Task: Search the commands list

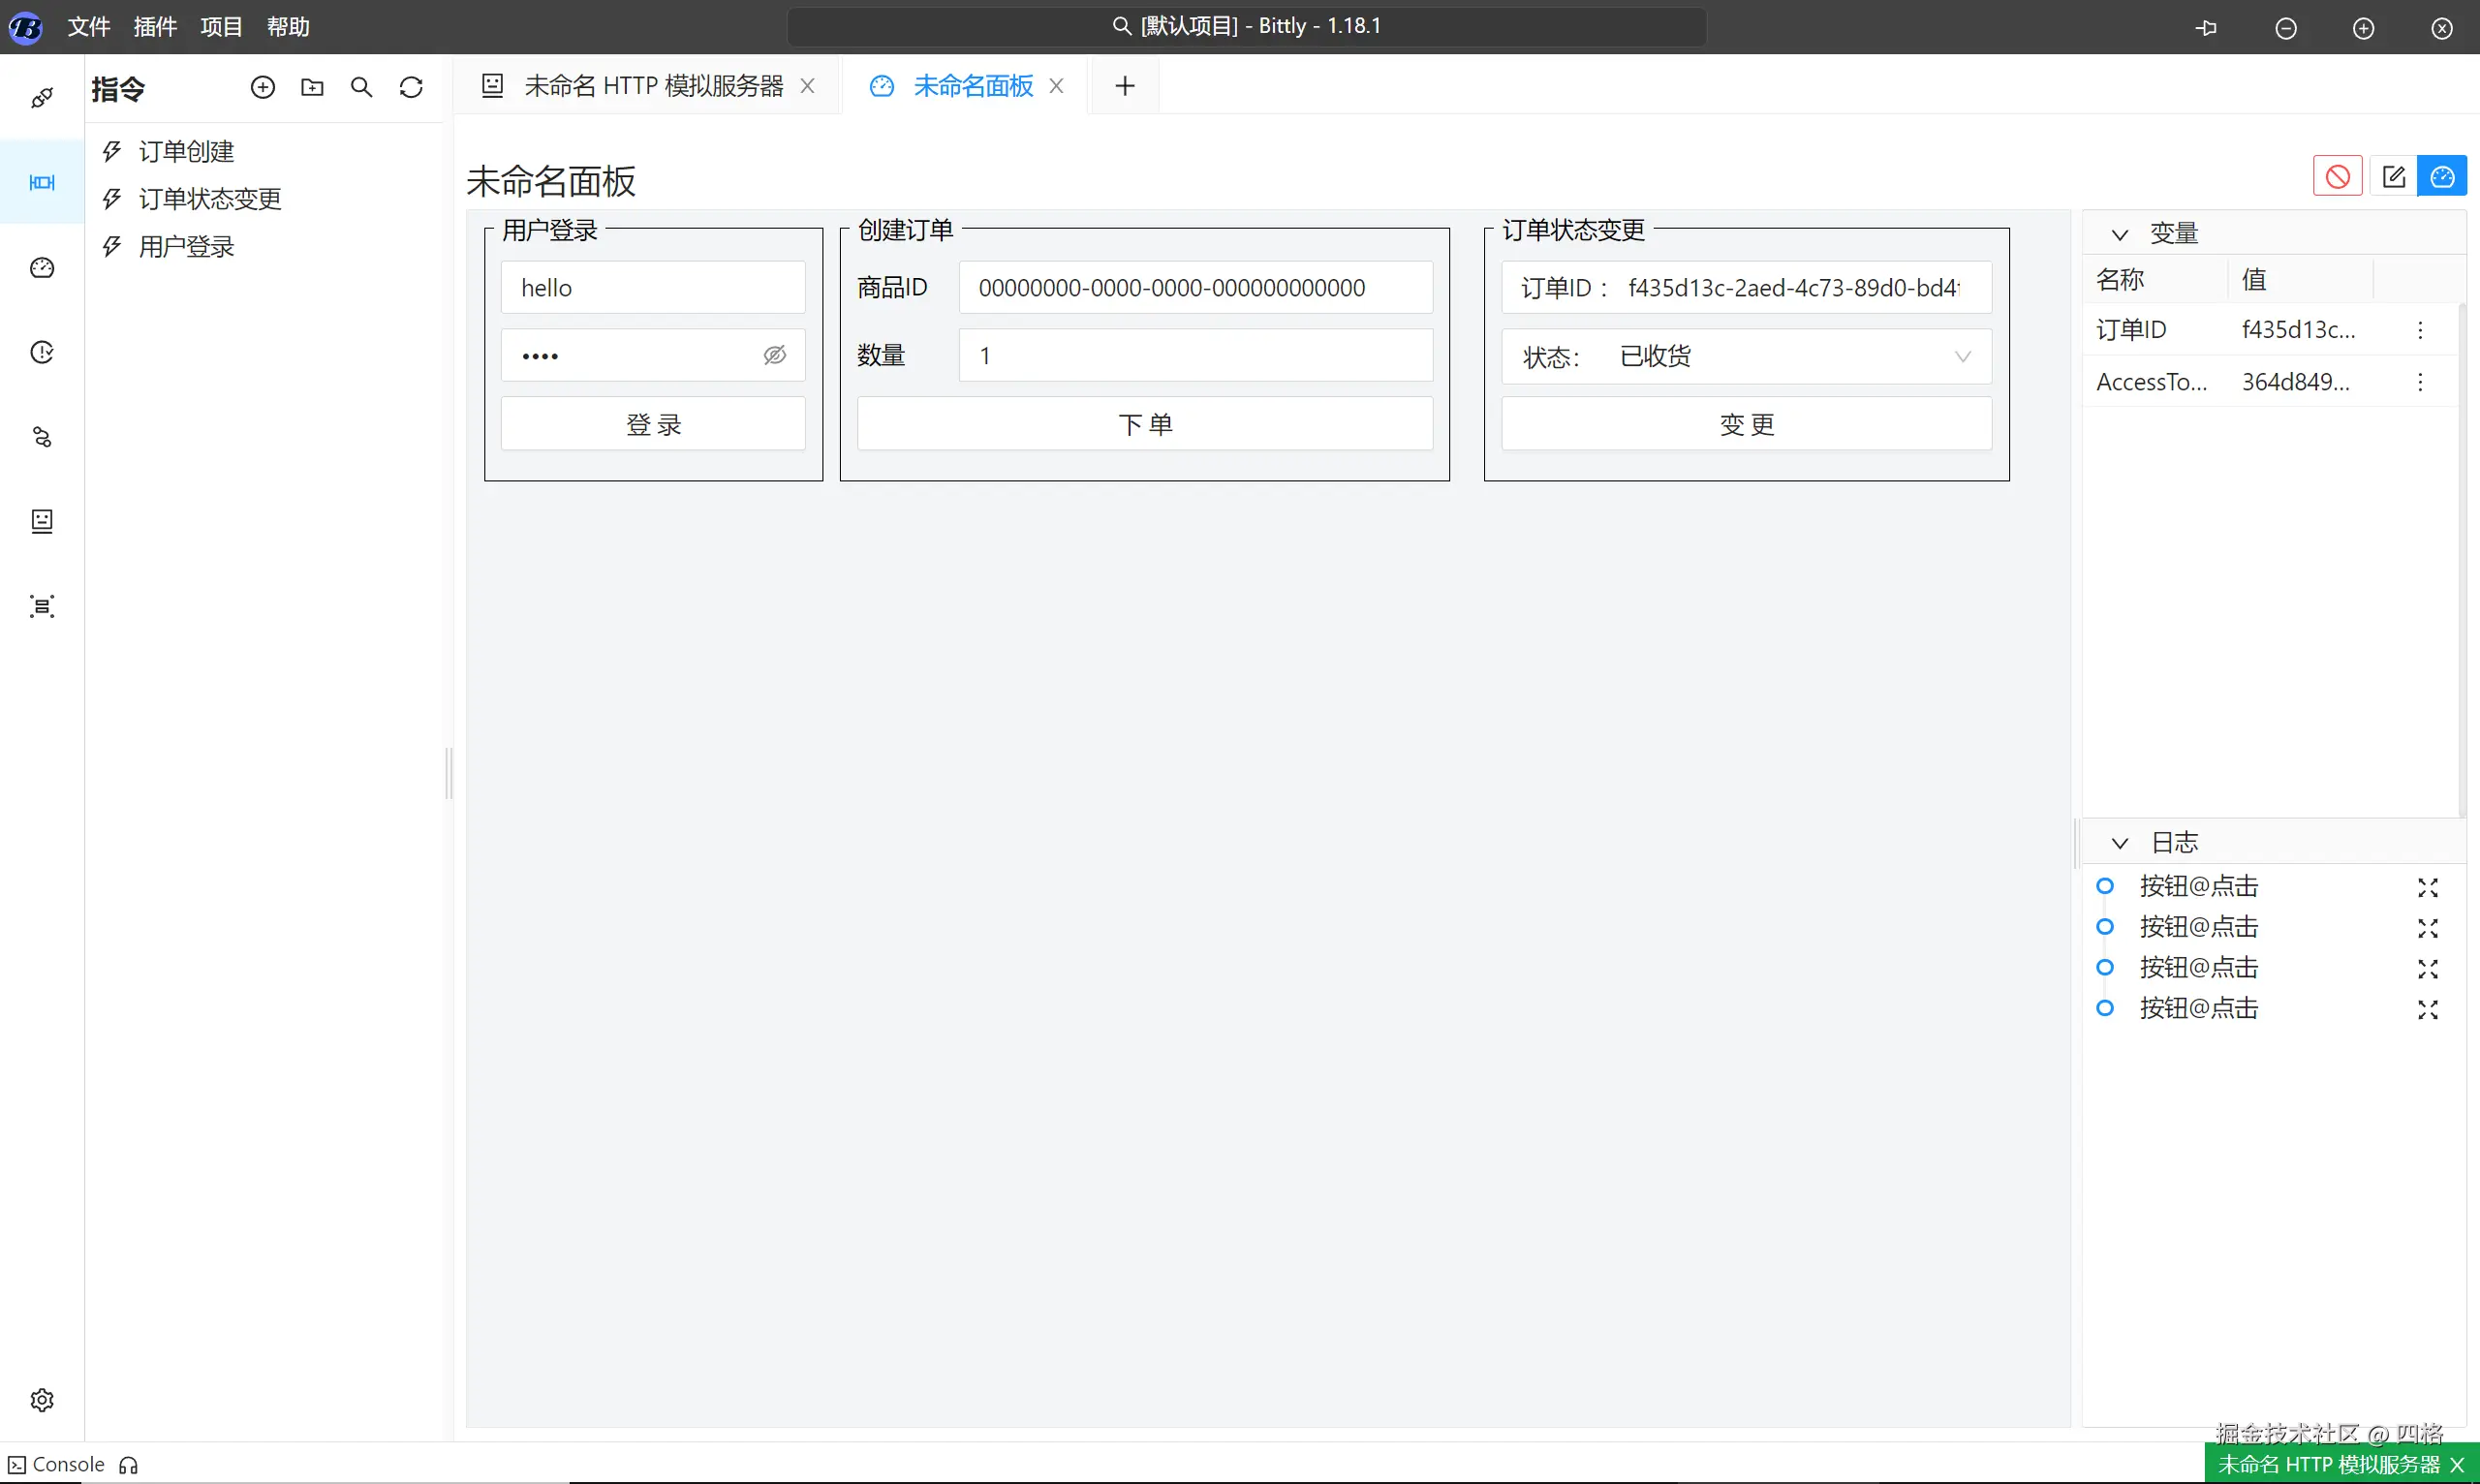Action: click(361, 88)
